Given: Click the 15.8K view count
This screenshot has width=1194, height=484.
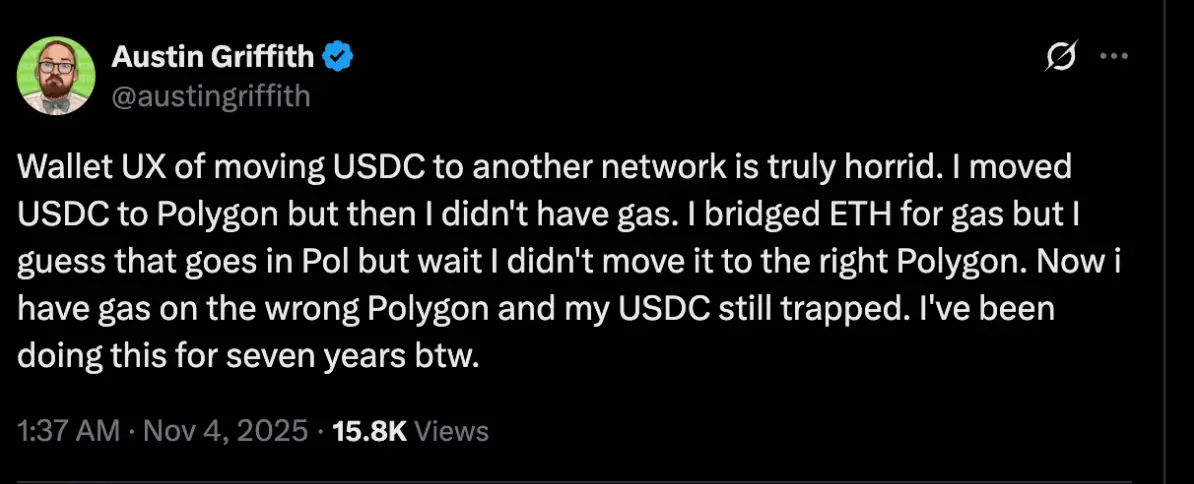Looking at the screenshot, I should (369, 432).
